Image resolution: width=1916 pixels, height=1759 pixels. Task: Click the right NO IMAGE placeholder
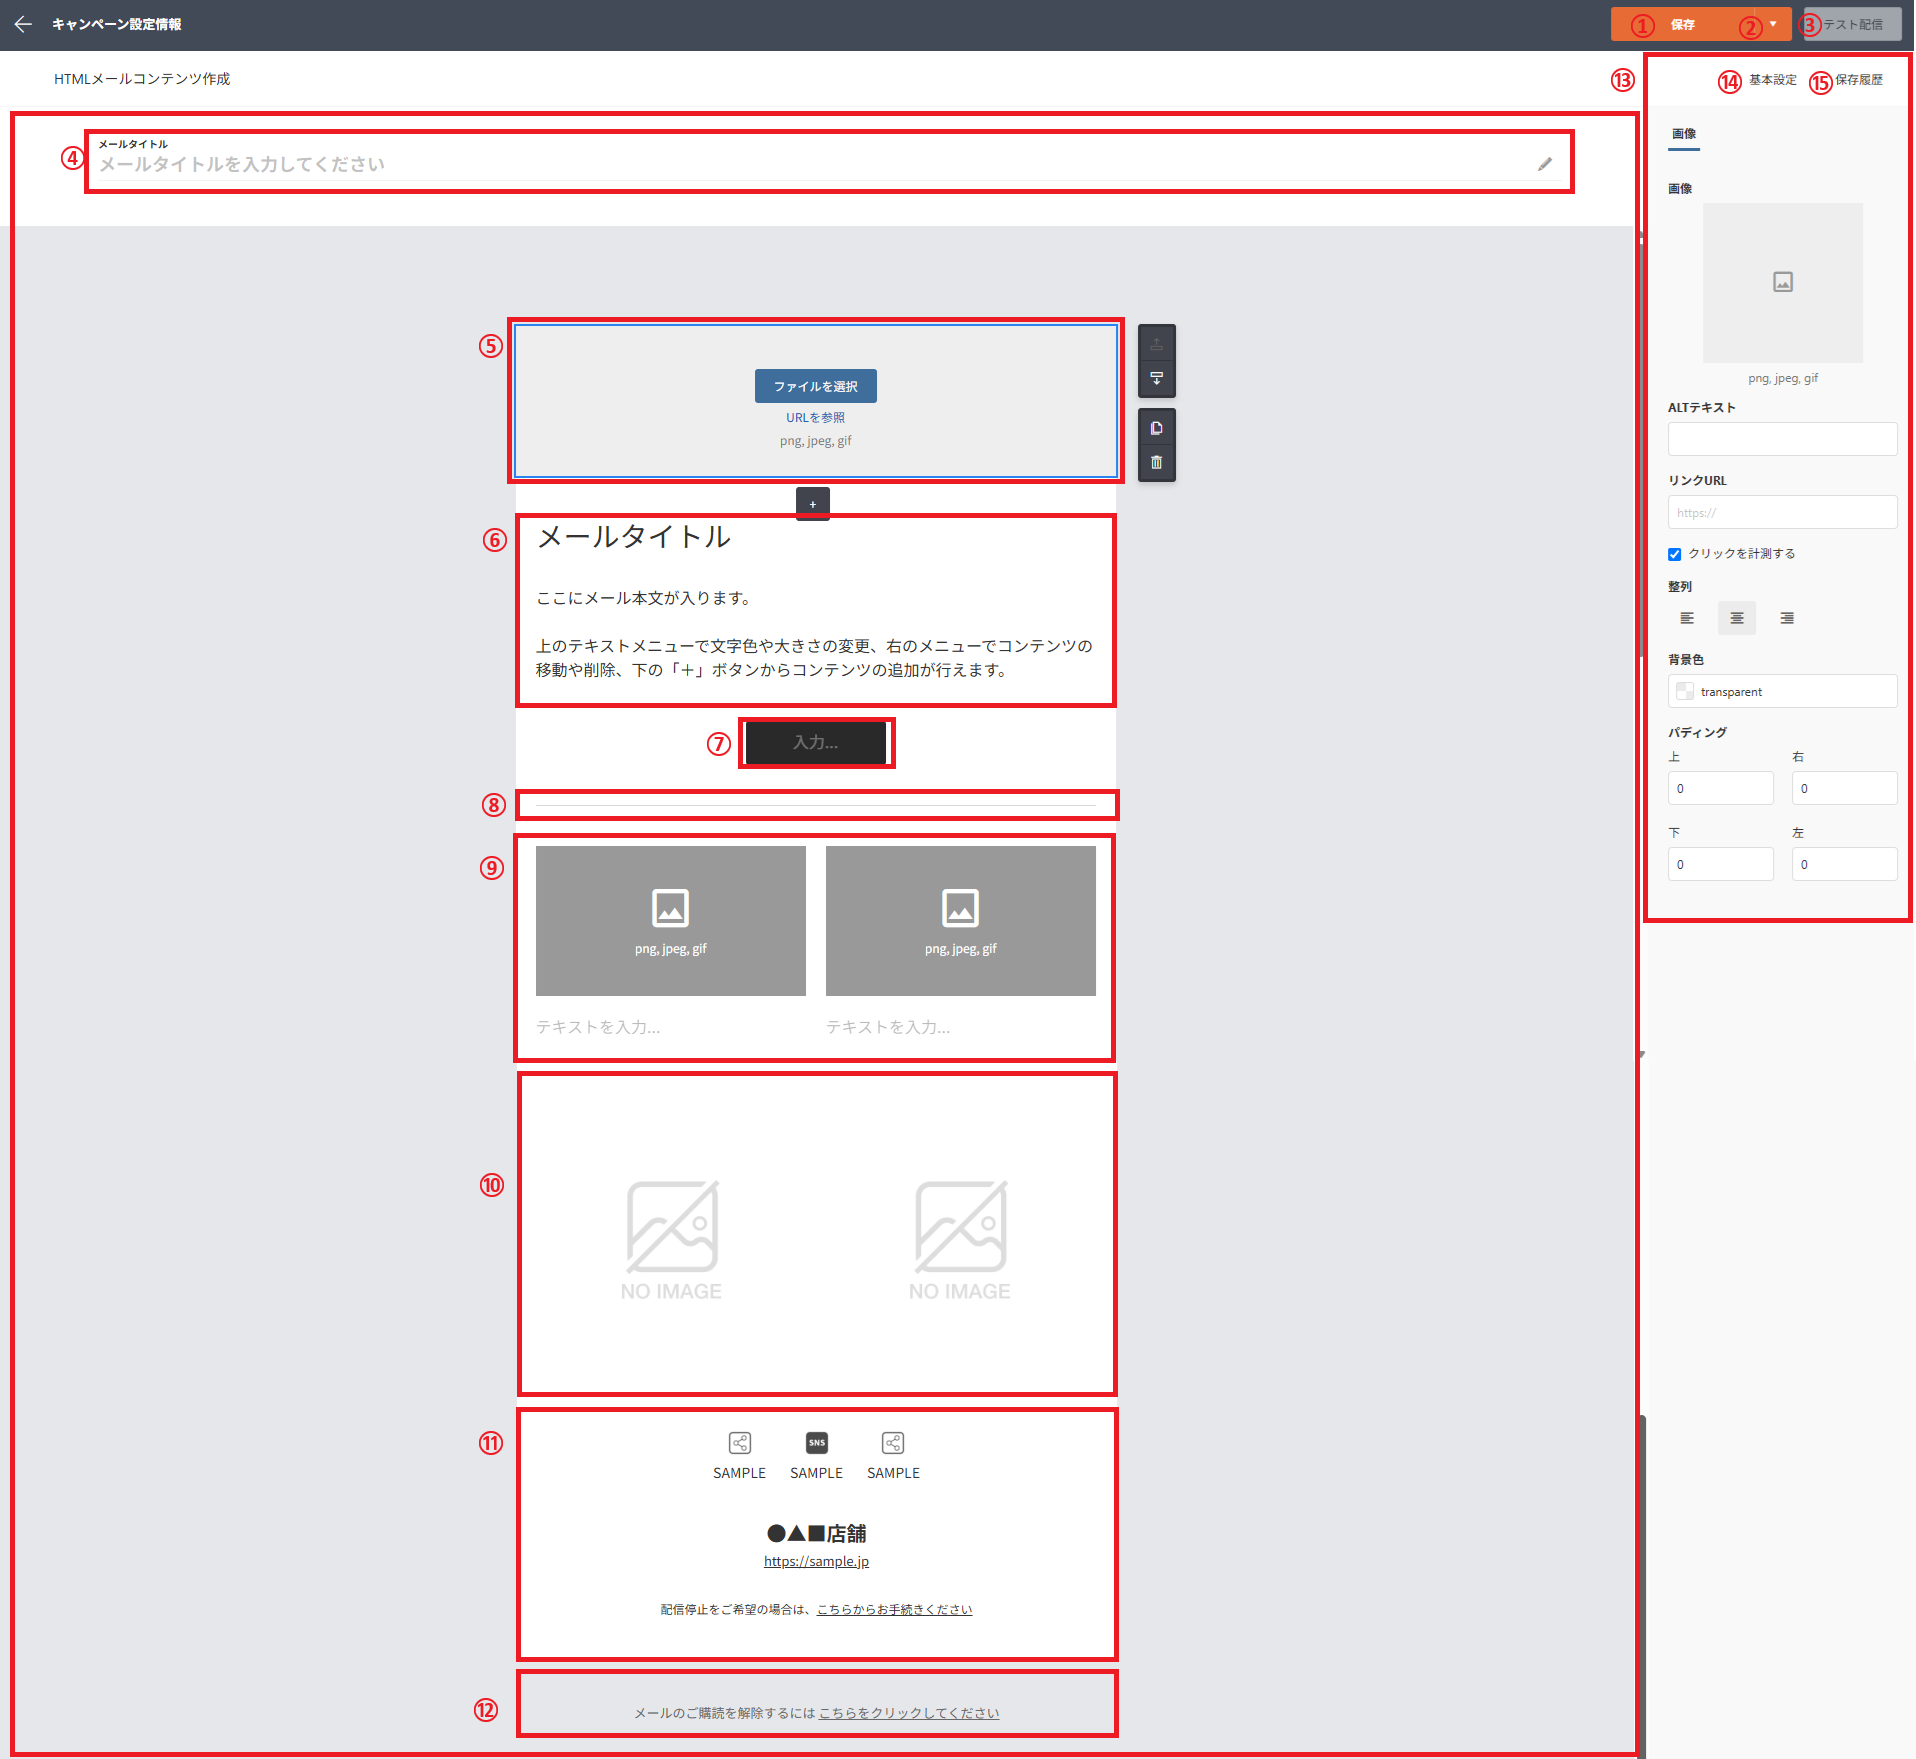point(960,1240)
